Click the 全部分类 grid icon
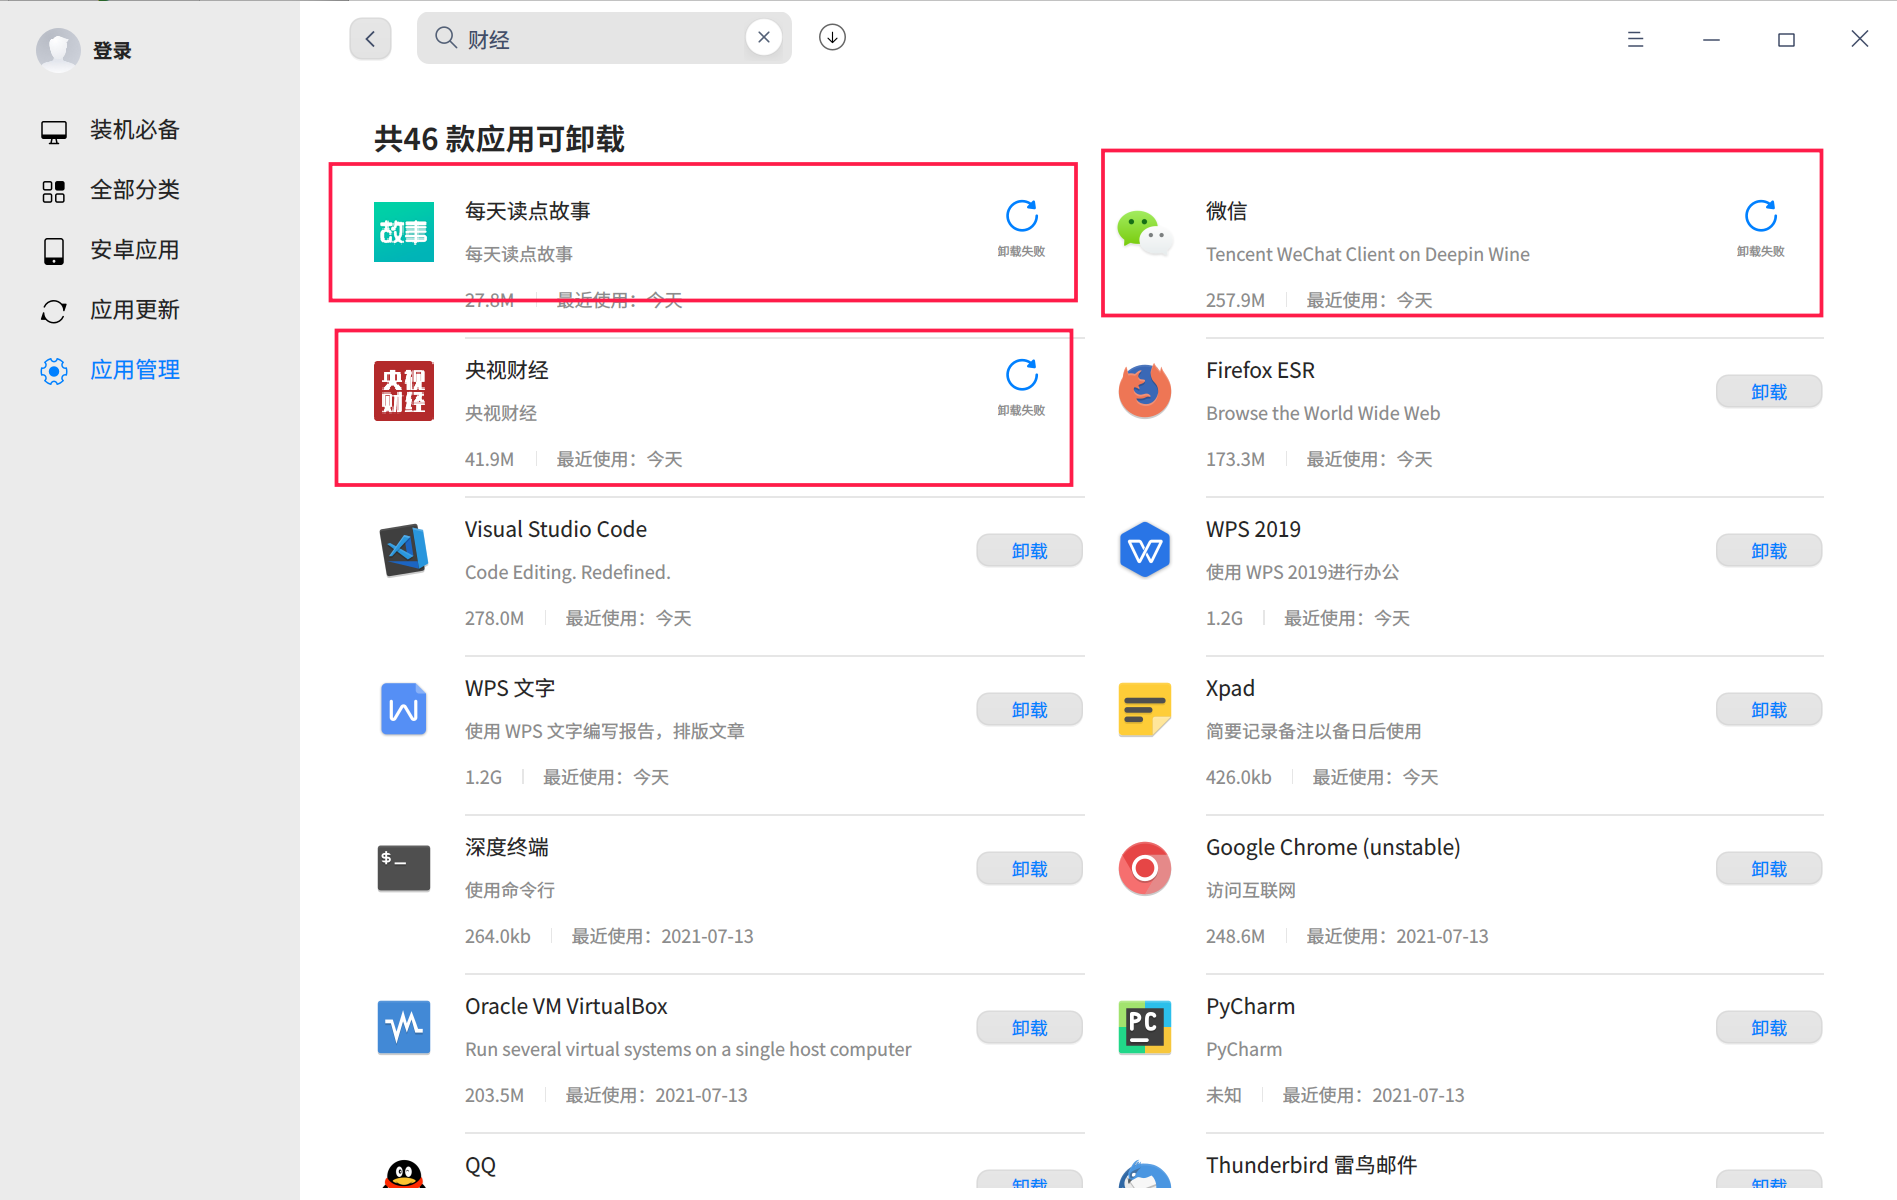This screenshot has height=1200, width=1897. click(x=54, y=191)
